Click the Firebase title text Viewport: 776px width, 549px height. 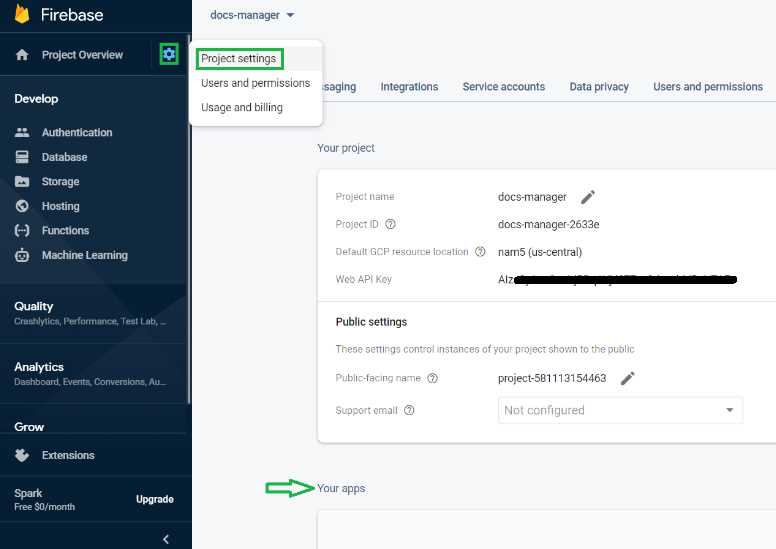click(72, 15)
